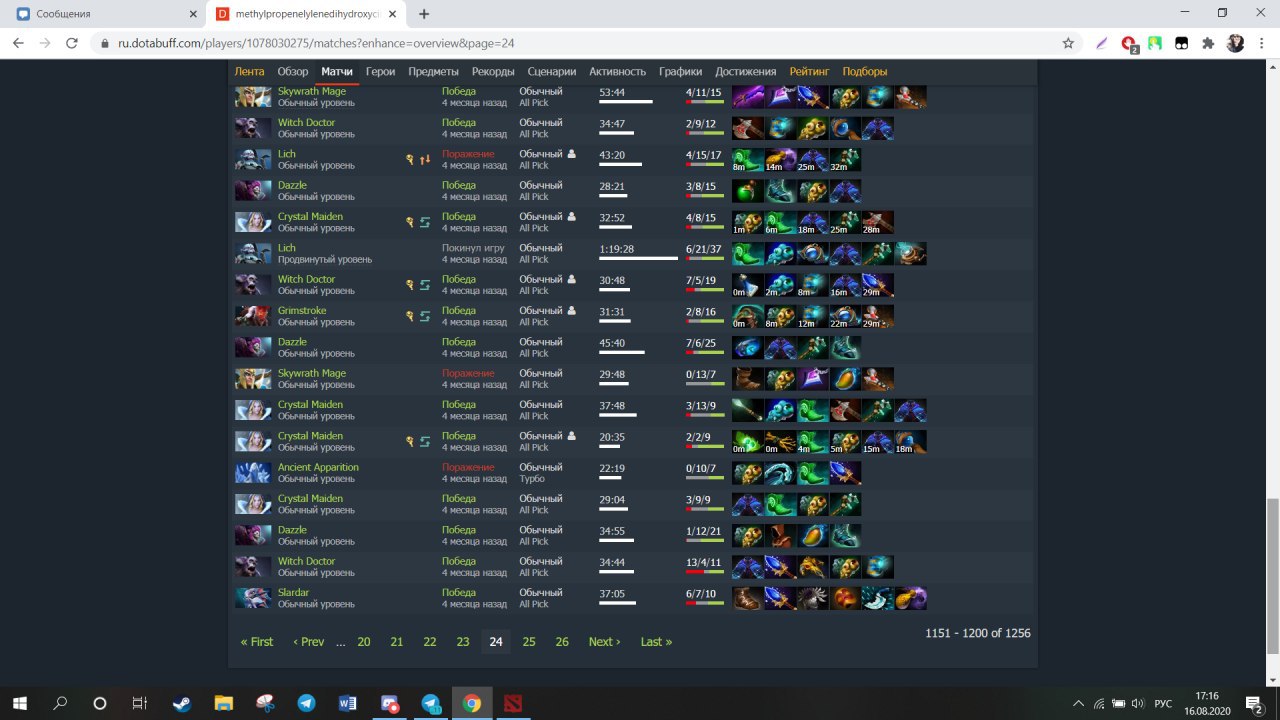The height and width of the screenshot is (720, 1280).
Task: Open the Chrome profile avatar
Action: coord(1236,44)
